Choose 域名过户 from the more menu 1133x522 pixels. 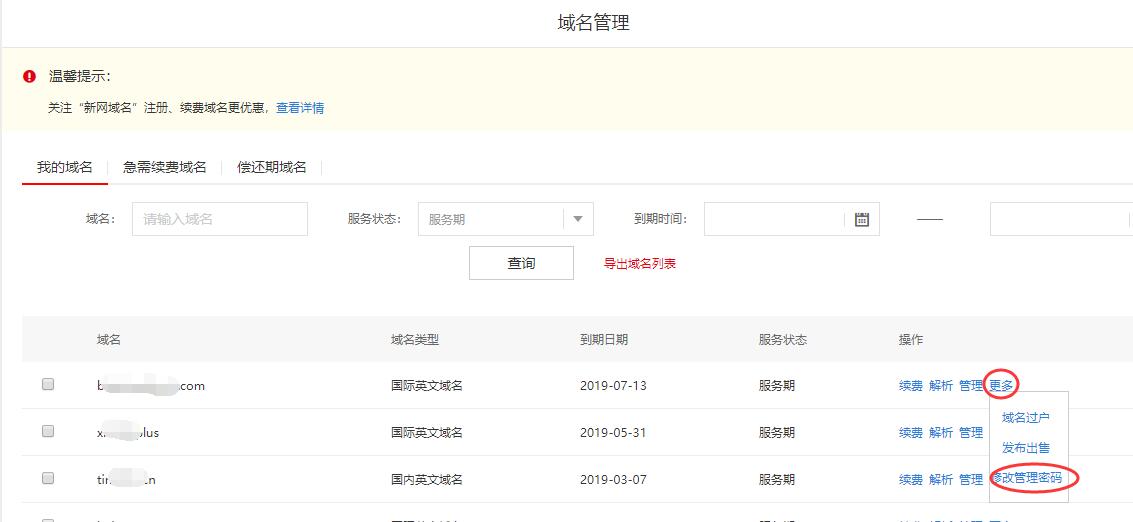click(1025, 417)
